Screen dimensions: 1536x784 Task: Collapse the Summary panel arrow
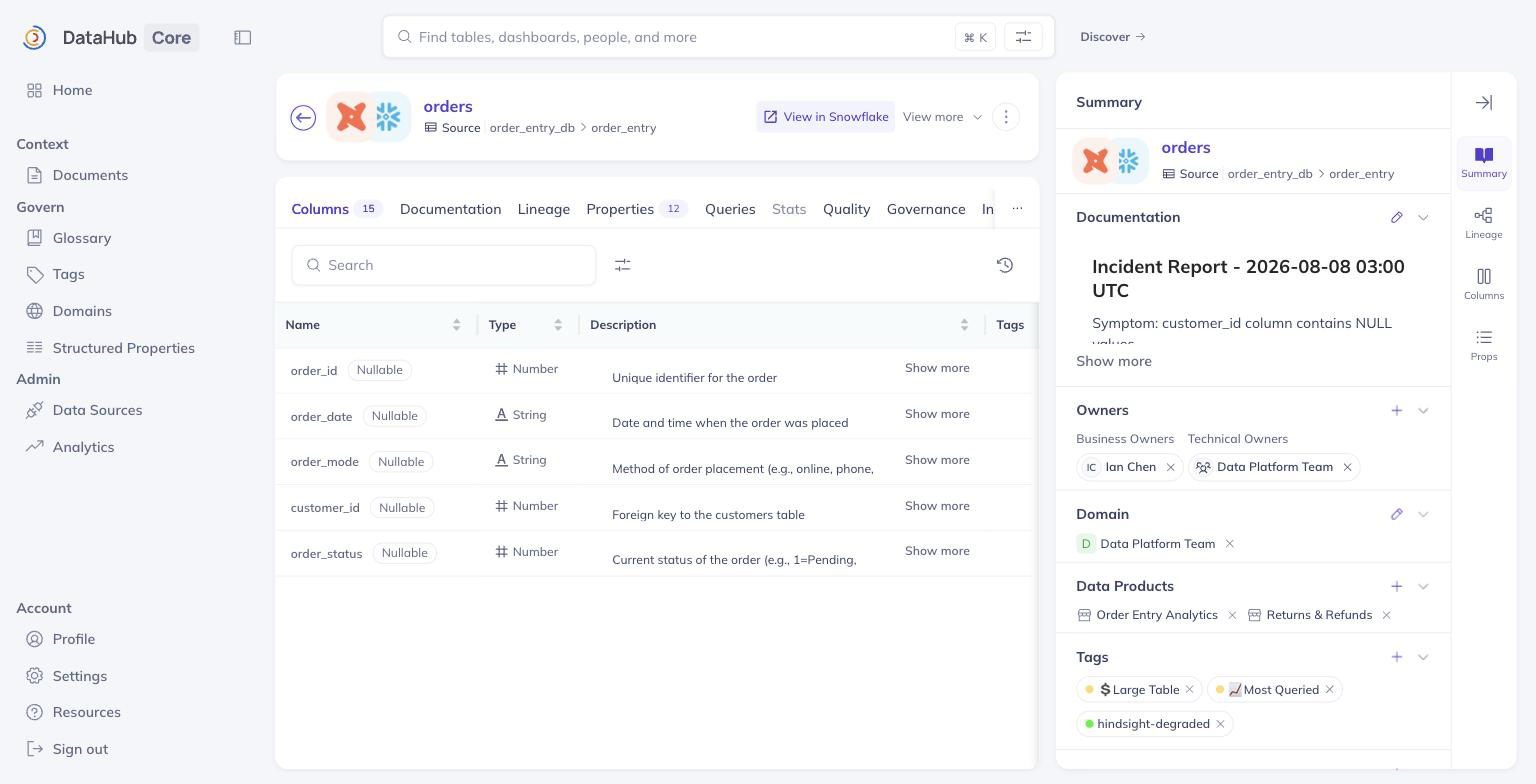point(1484,102)
